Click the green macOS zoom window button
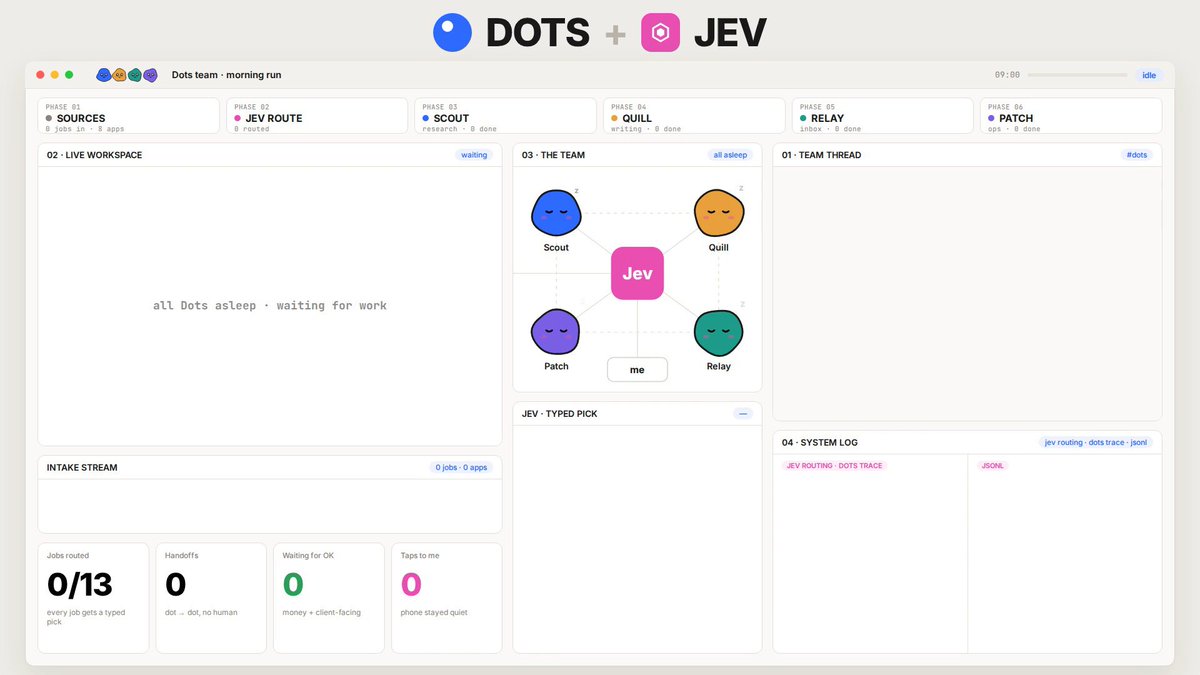 (69, 75)
